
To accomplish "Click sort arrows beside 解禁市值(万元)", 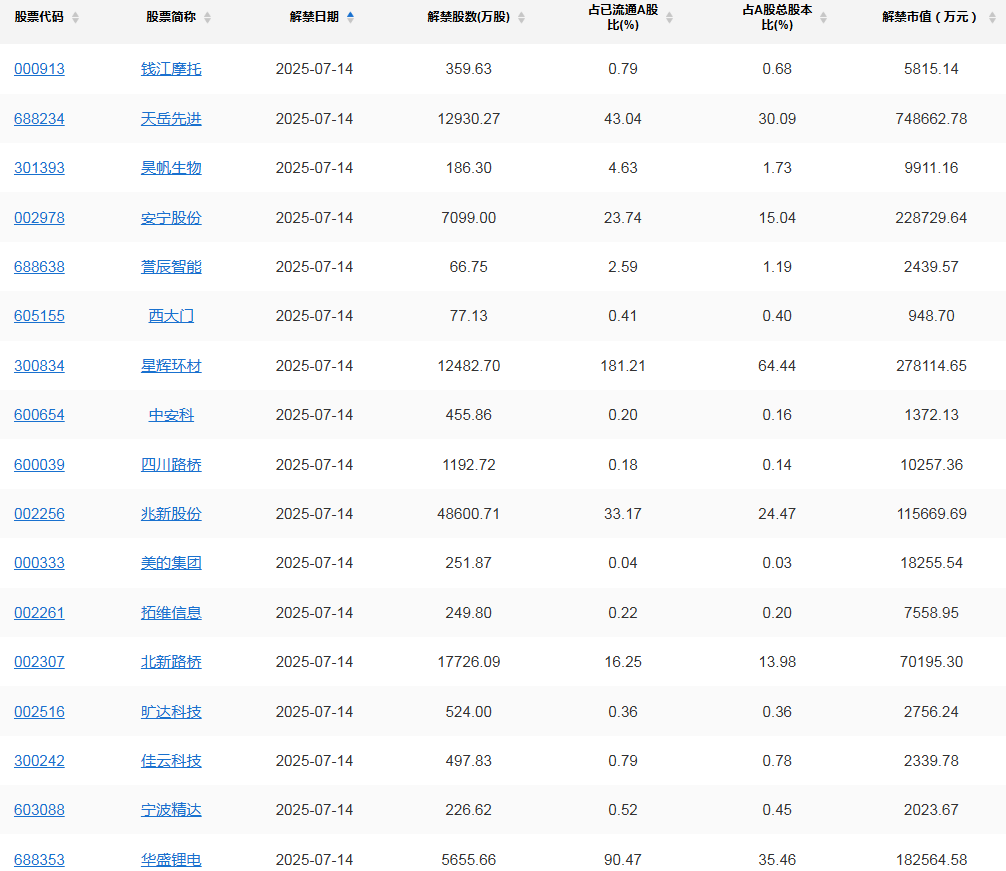I will pyautogui.click(x=992, y=17).
